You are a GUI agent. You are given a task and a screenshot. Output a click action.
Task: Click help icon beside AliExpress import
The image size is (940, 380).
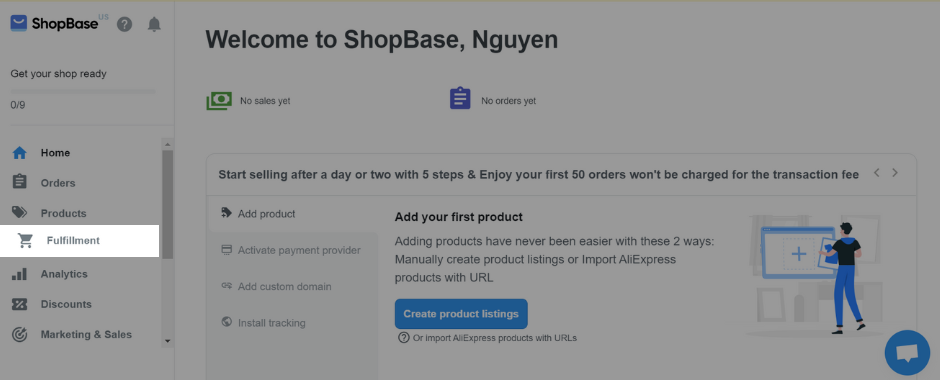(403, 337)
